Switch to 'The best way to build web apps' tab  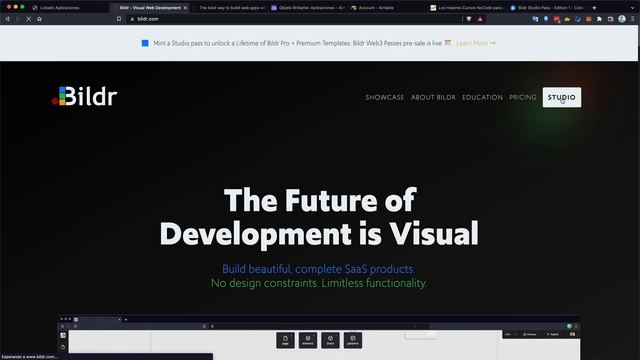coord(228,8)
